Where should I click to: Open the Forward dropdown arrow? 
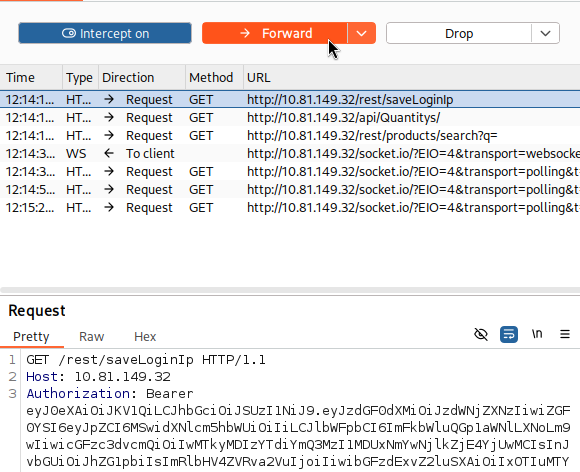(361, 33)
